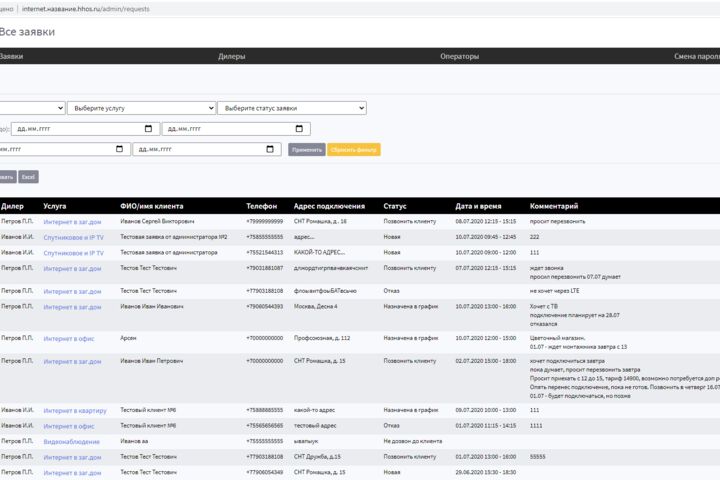The image size is (720, 480).
Task: Open calendar picker in the lower-row left date field
Action: (x=119, y=149)
